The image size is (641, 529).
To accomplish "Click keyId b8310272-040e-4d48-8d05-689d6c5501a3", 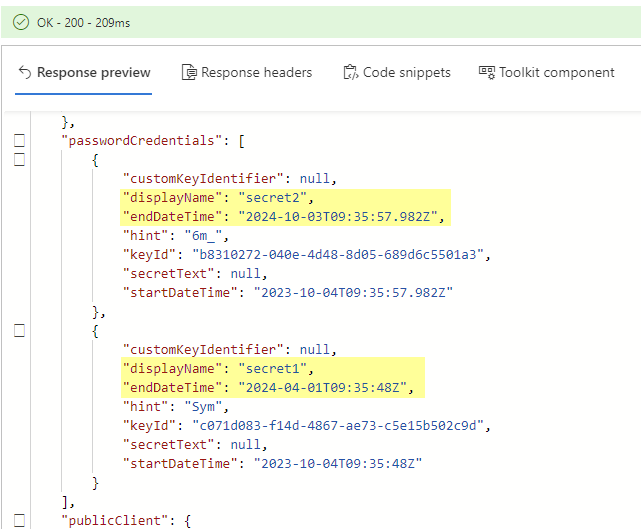I will pyautogui.click(x=338, y=255).
